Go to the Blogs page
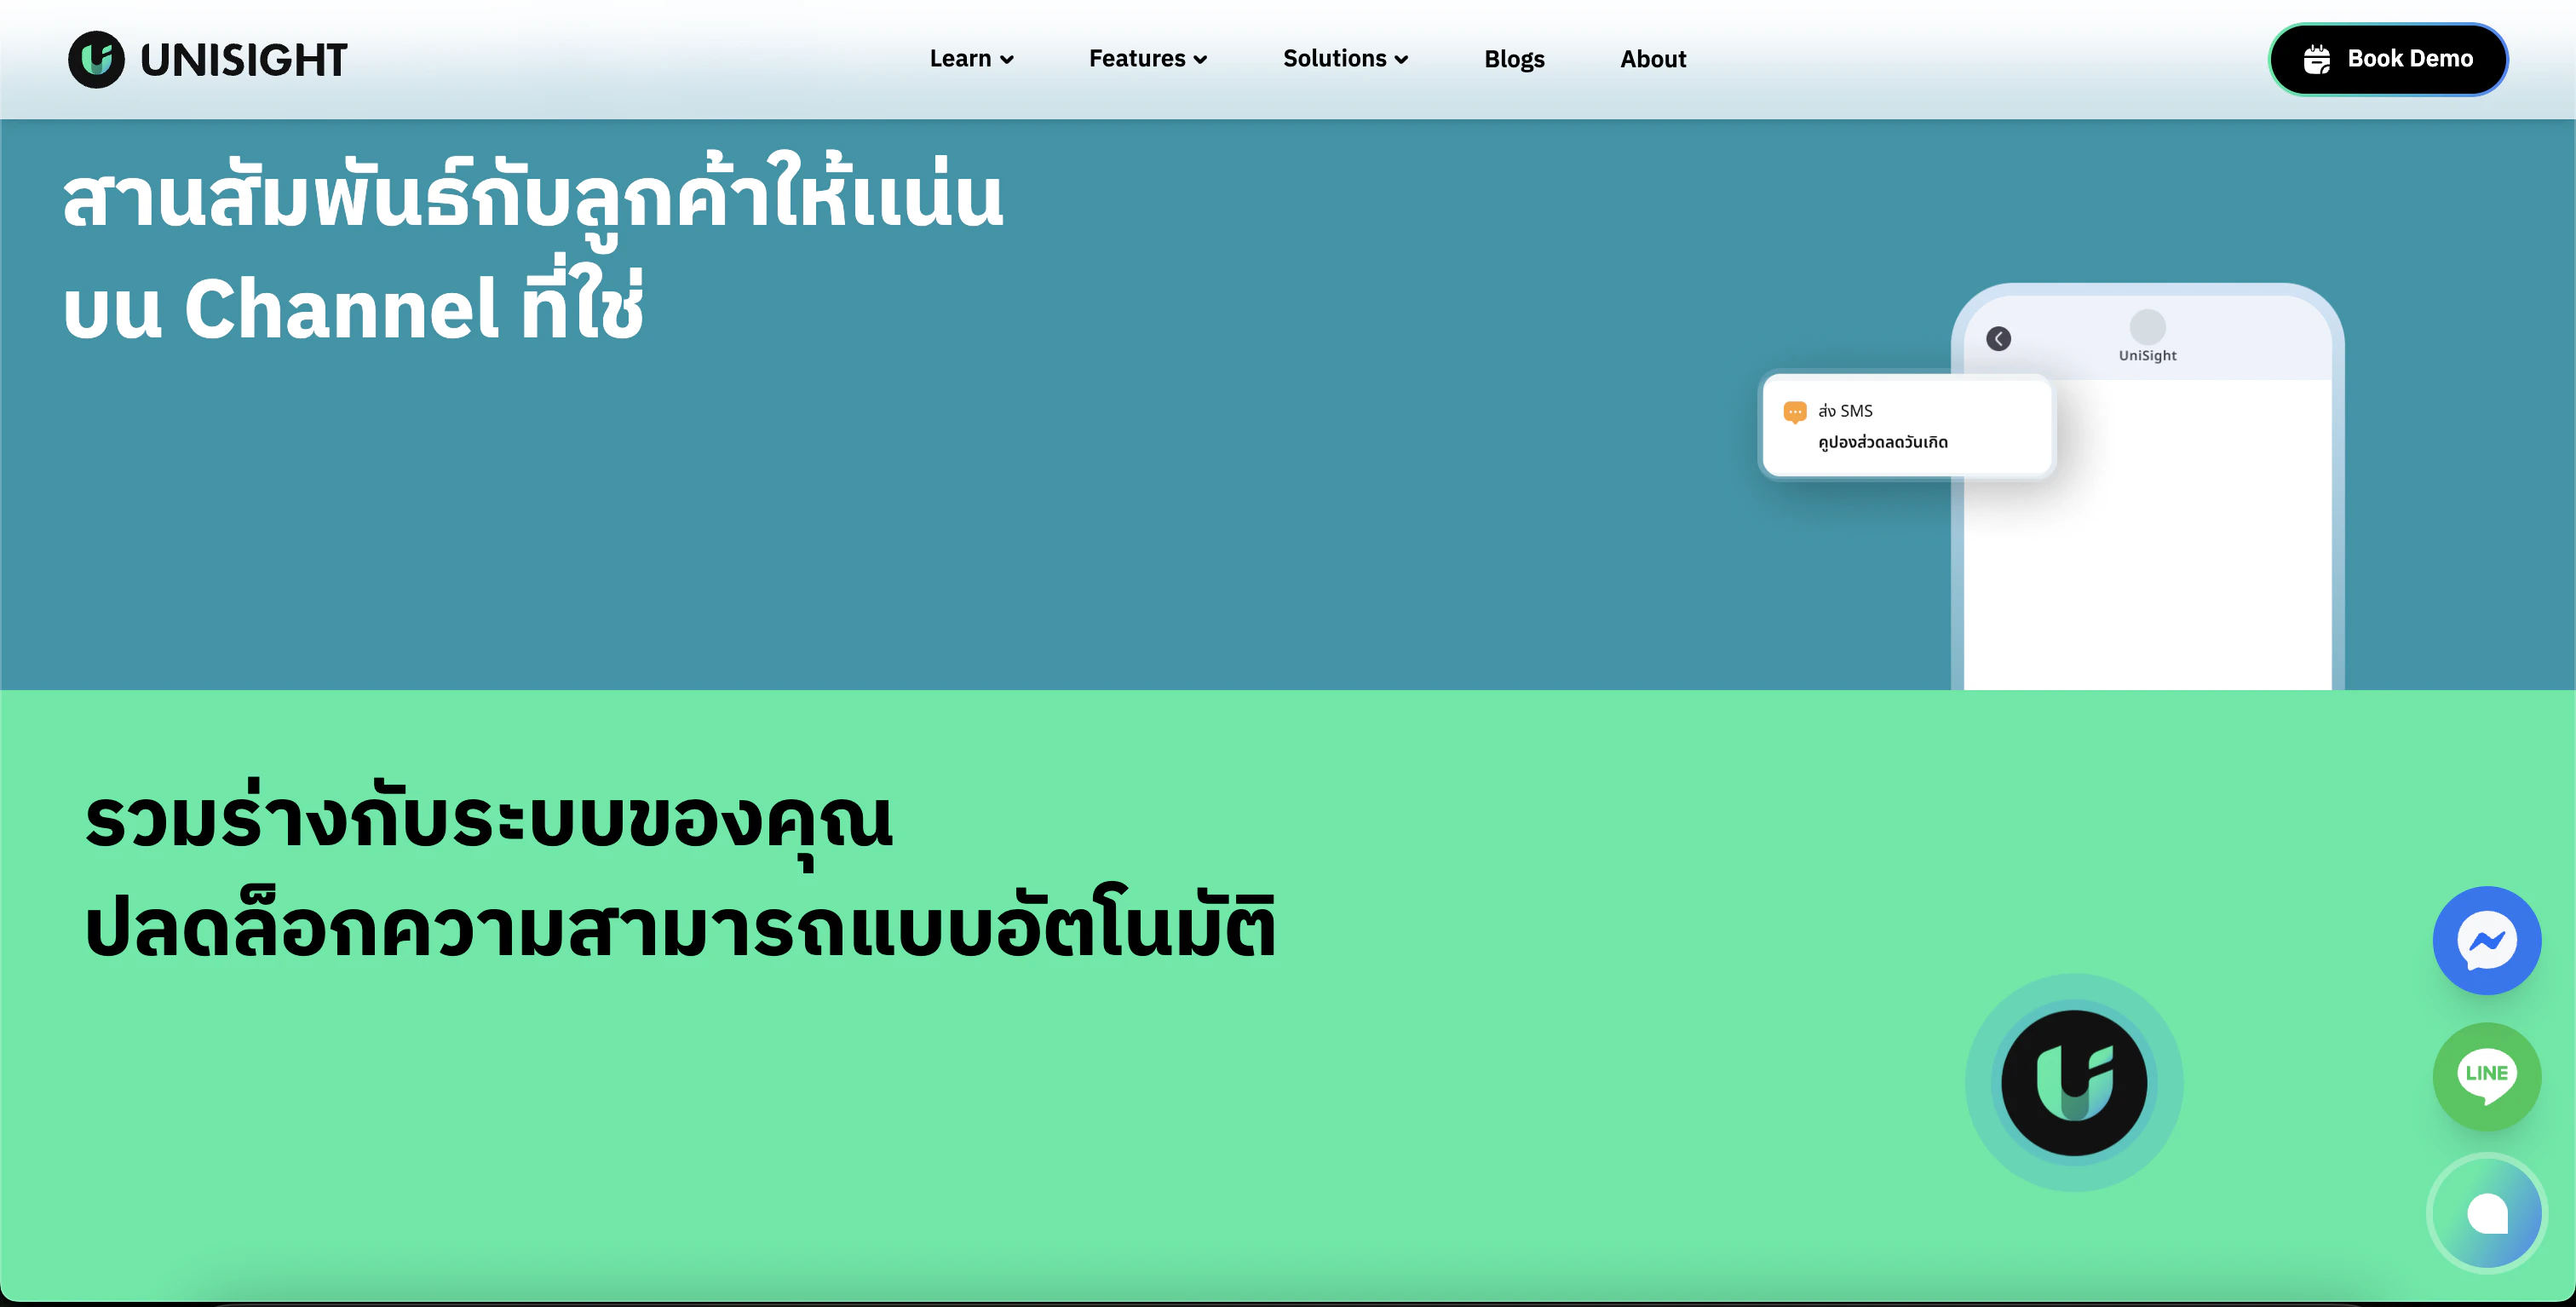 point(1514,60)
